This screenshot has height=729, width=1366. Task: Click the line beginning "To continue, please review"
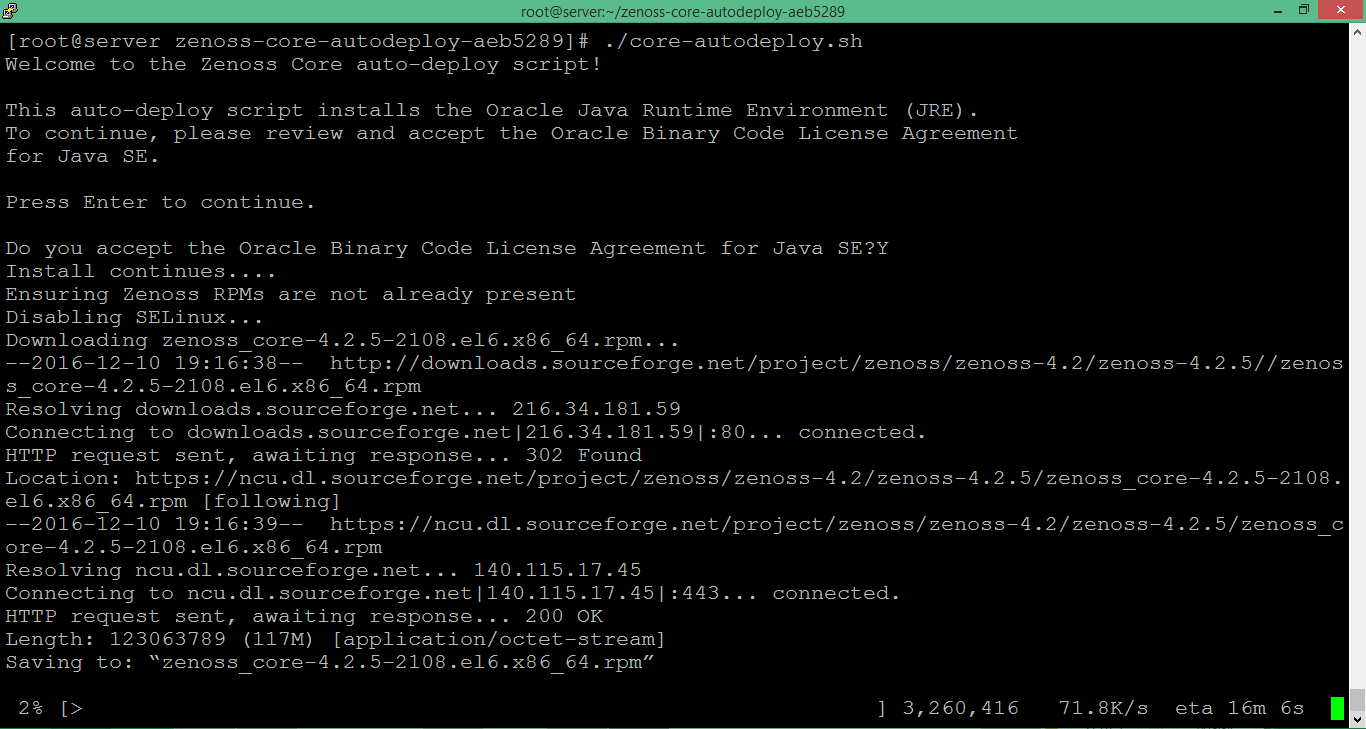(512, 134)
